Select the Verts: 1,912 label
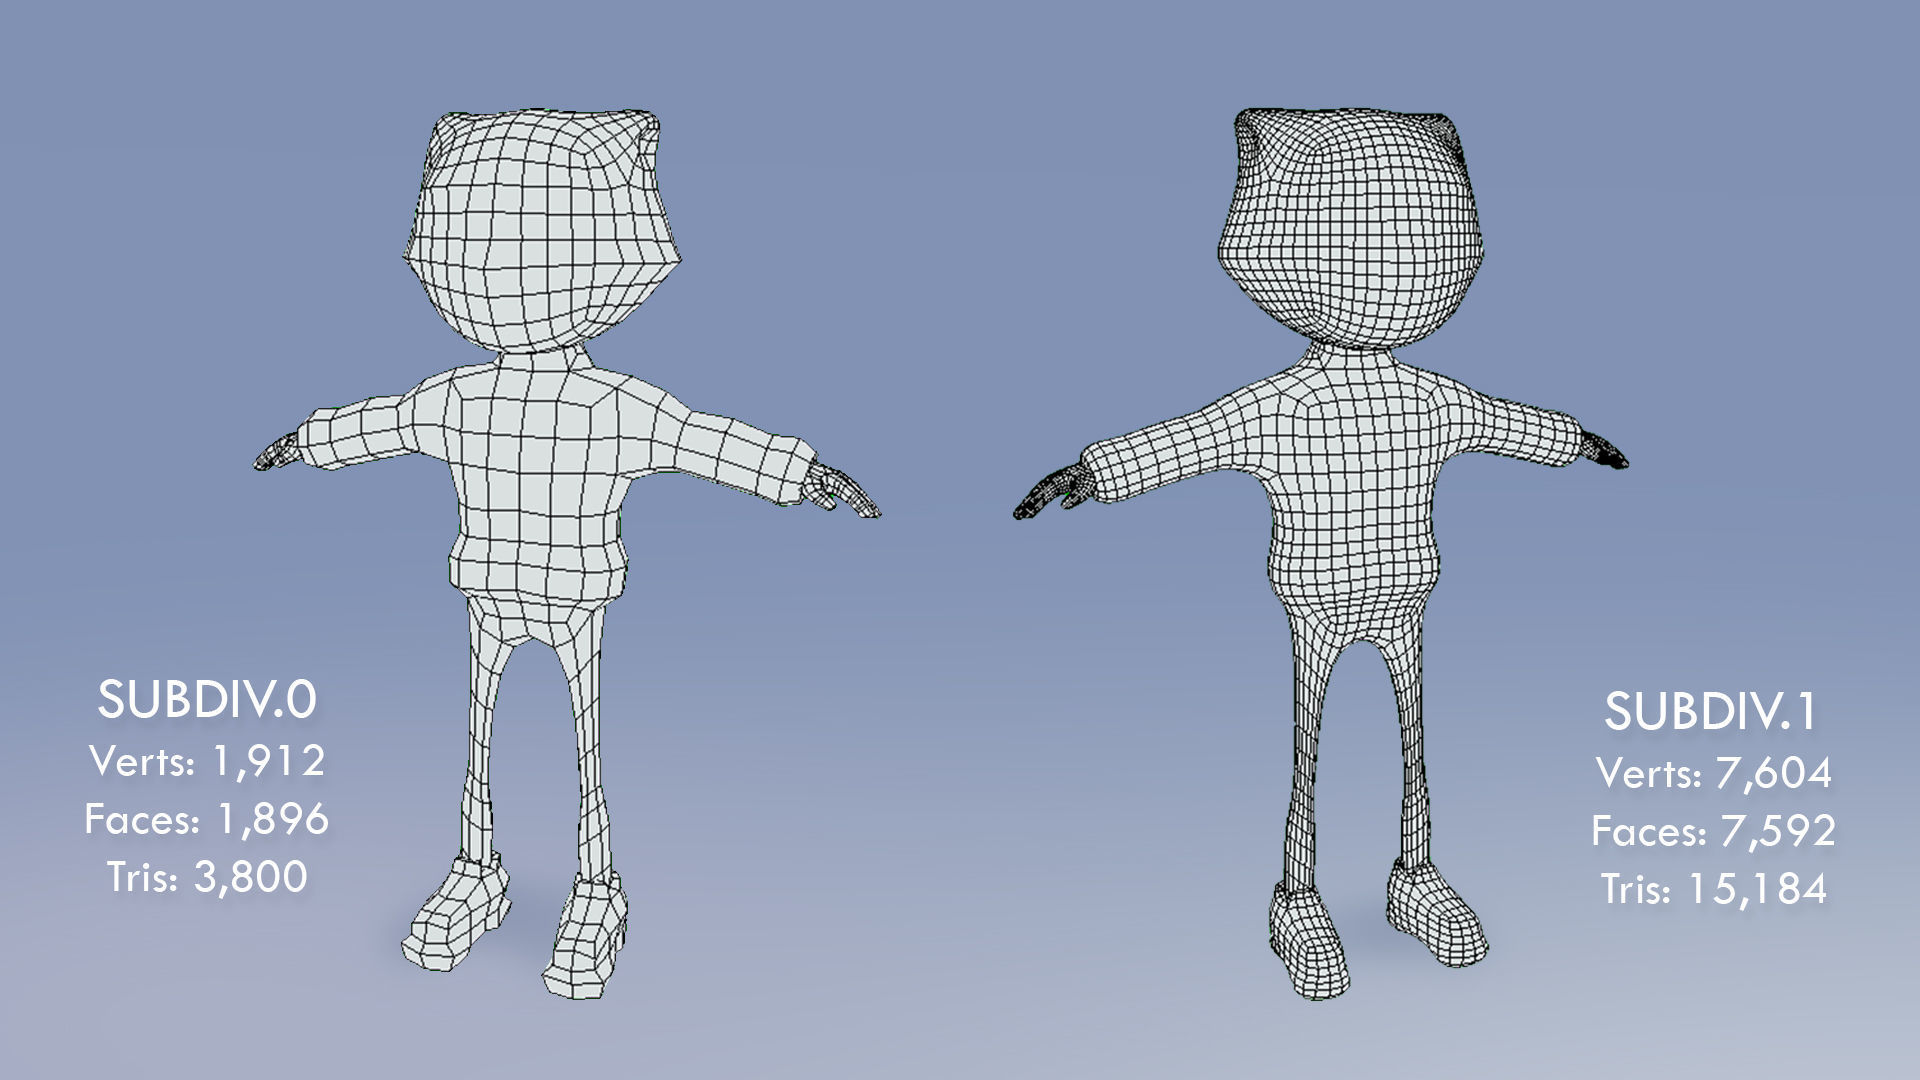1920x1080 pixels. (x=207, y=762)
